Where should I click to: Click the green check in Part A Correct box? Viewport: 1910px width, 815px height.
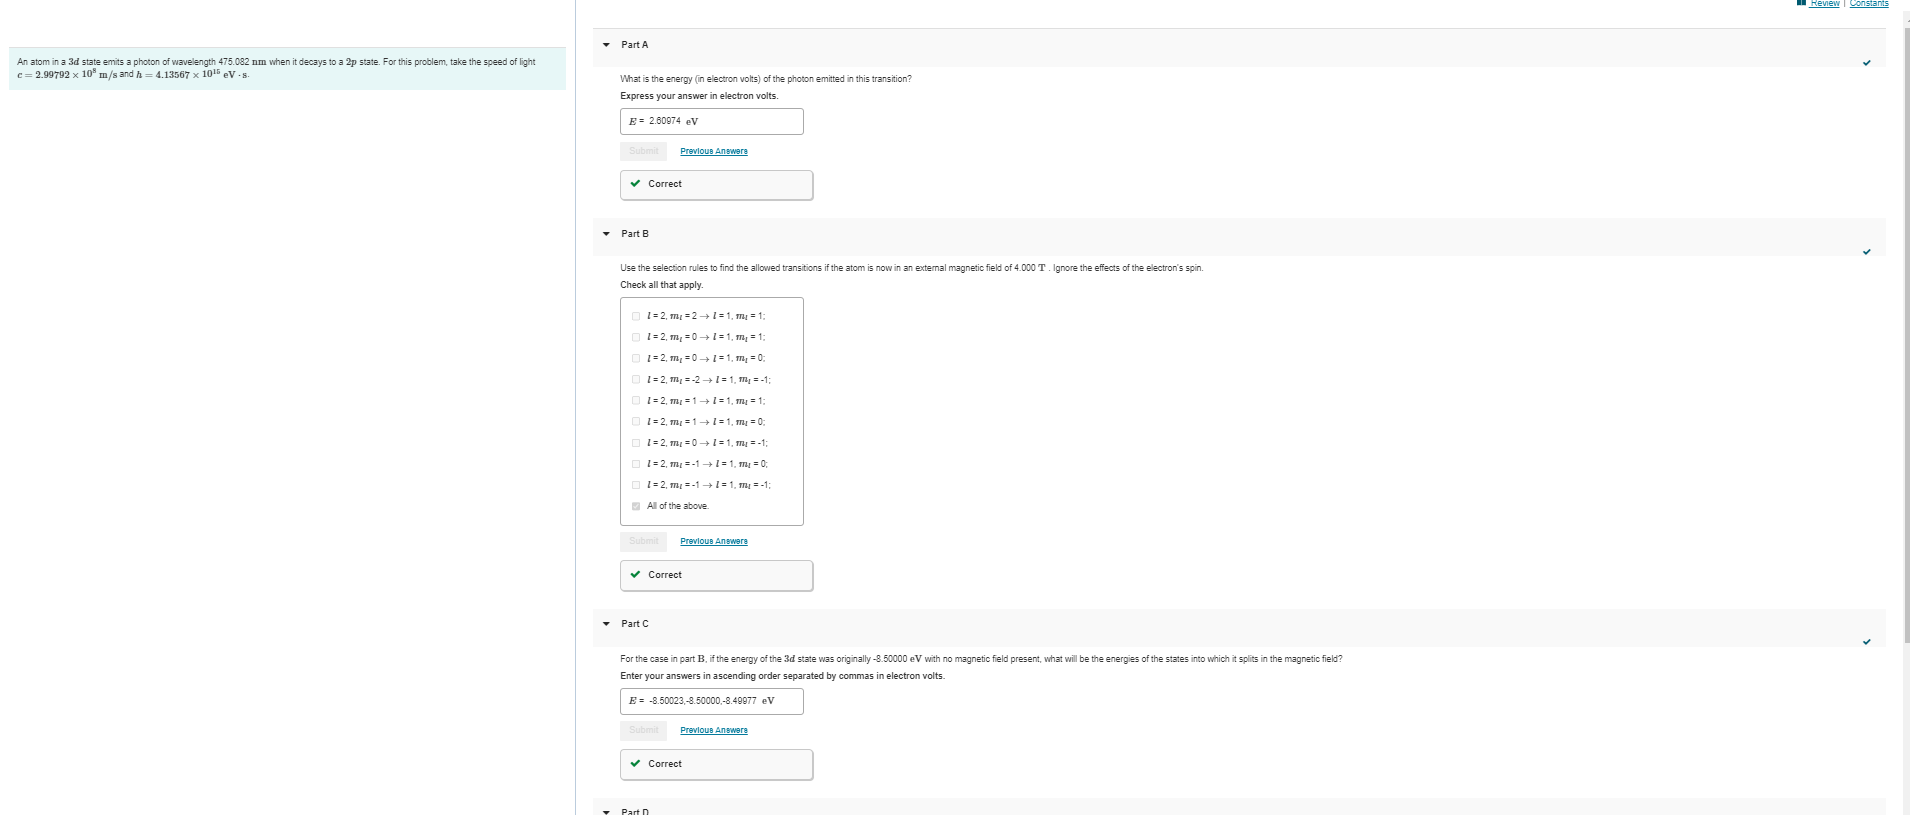tap(636, 184)
